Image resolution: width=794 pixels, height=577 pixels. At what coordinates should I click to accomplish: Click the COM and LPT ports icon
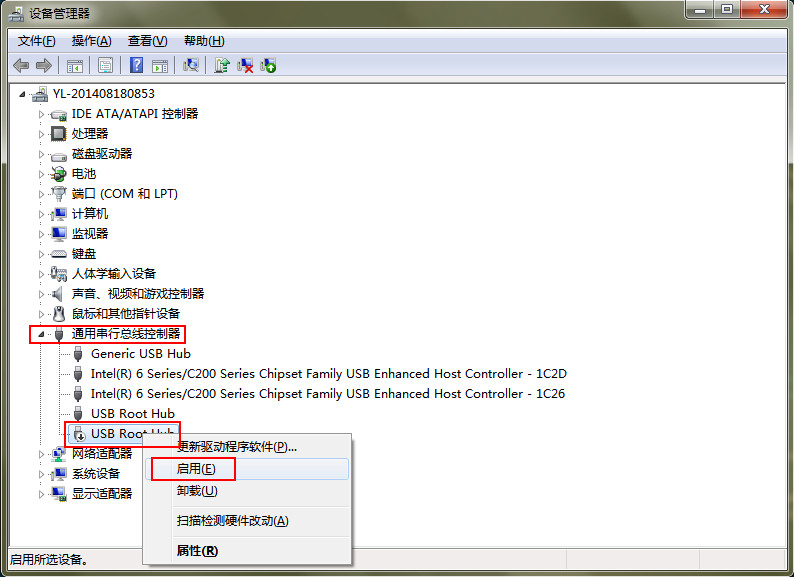[x=59, y=194]
